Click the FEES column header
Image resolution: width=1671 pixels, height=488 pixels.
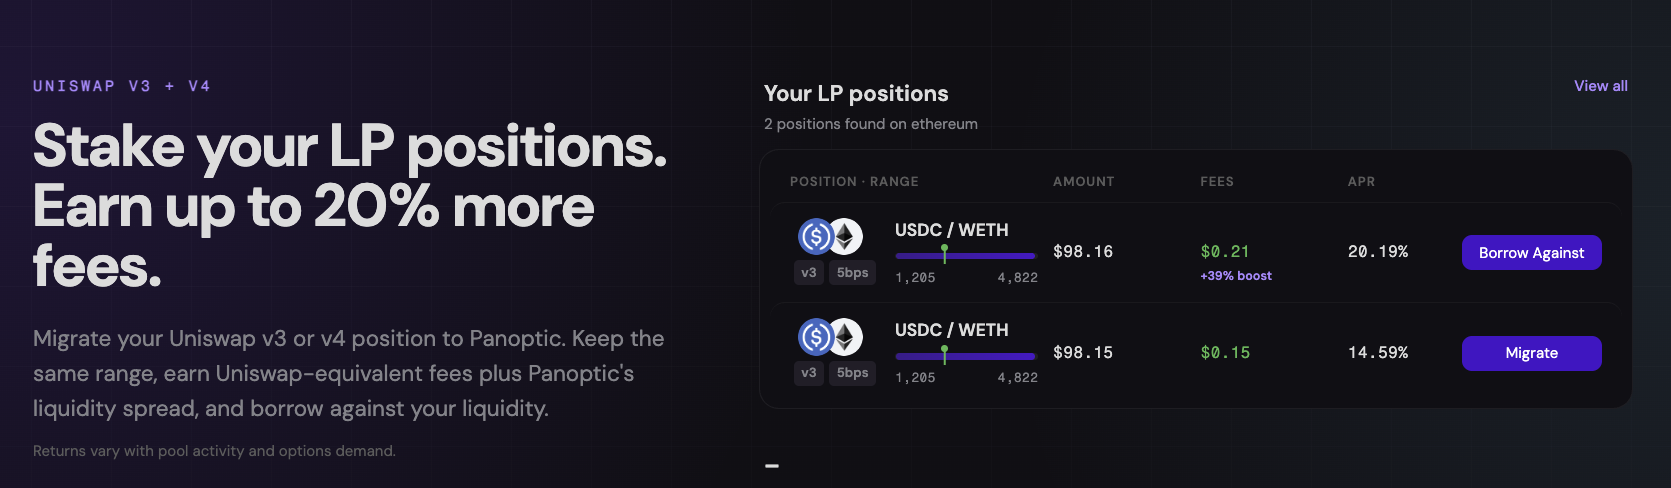point(1217,182)
